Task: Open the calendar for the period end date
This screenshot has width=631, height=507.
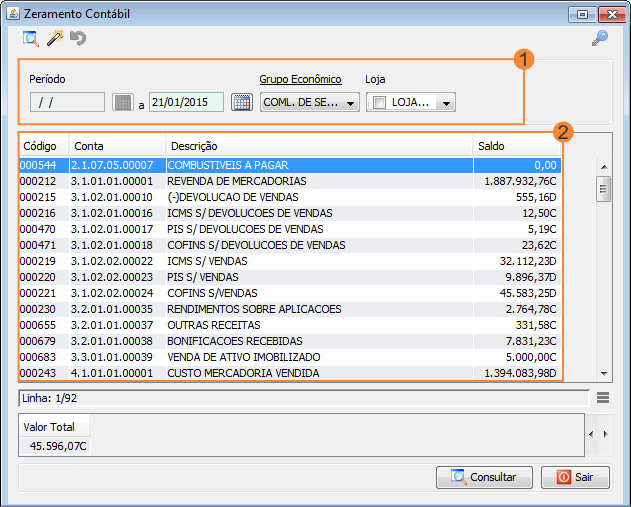Action: click(x=242, y=102)
